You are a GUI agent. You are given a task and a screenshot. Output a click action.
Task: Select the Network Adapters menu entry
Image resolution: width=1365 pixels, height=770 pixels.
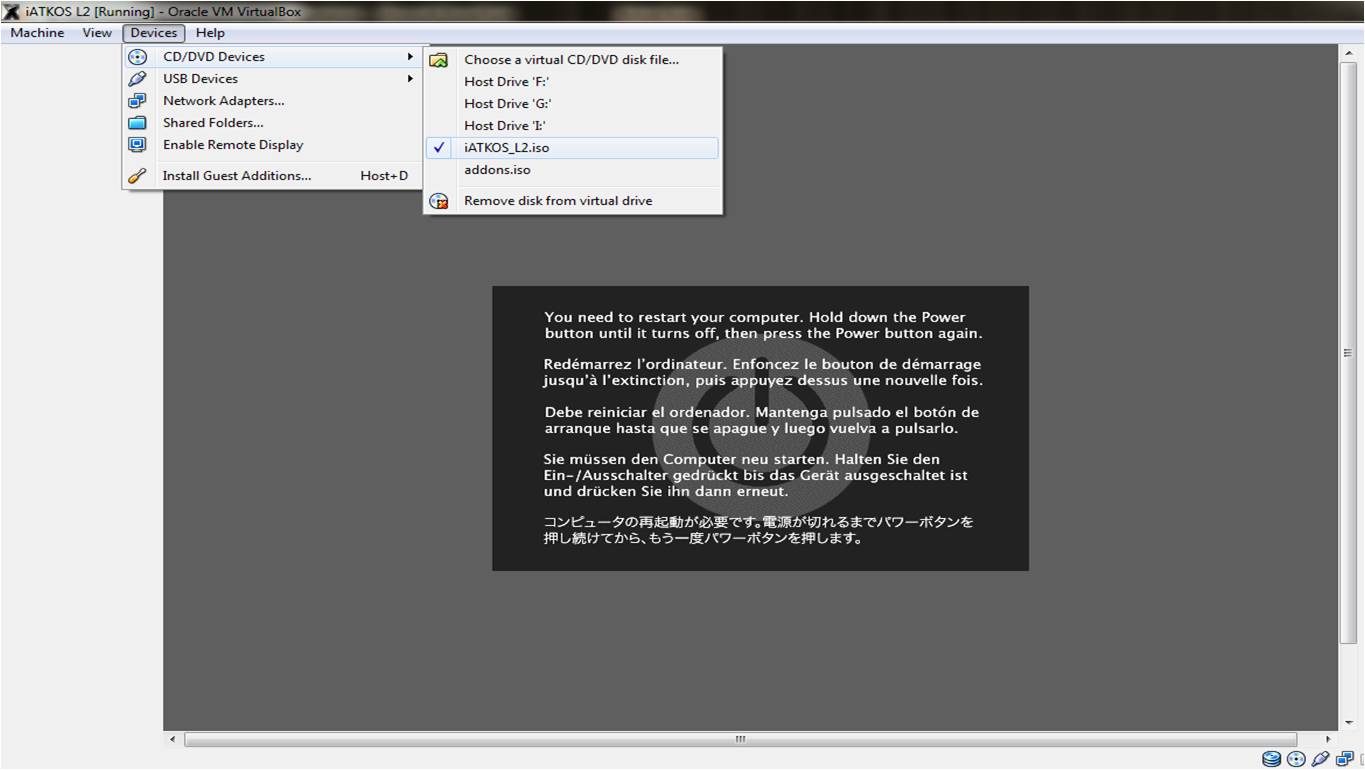pos(272,101)
